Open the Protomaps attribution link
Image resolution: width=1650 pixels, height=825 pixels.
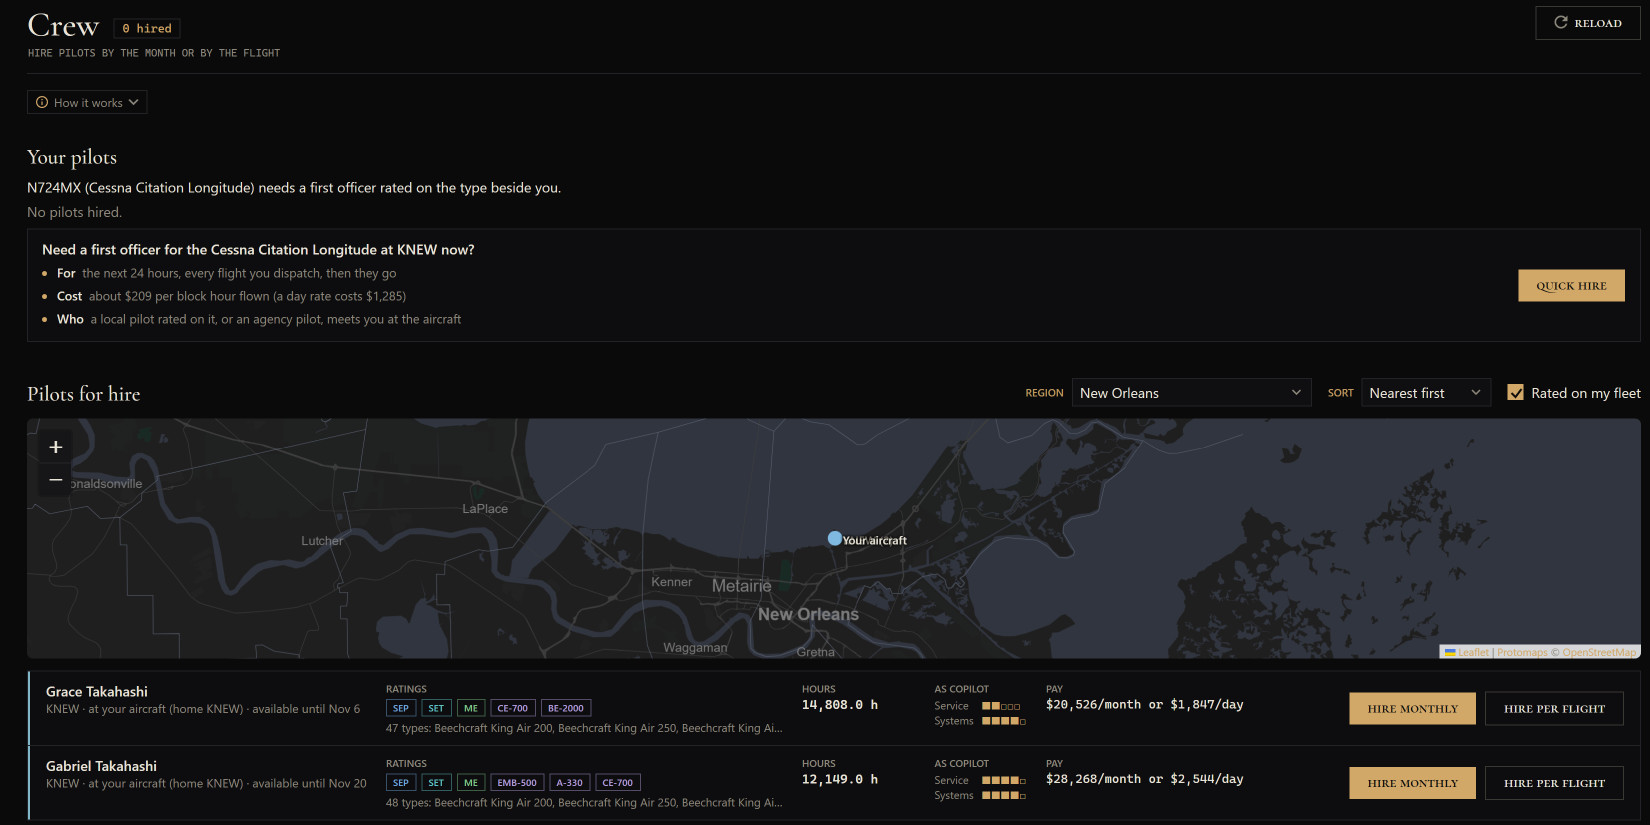(1522, 652)
